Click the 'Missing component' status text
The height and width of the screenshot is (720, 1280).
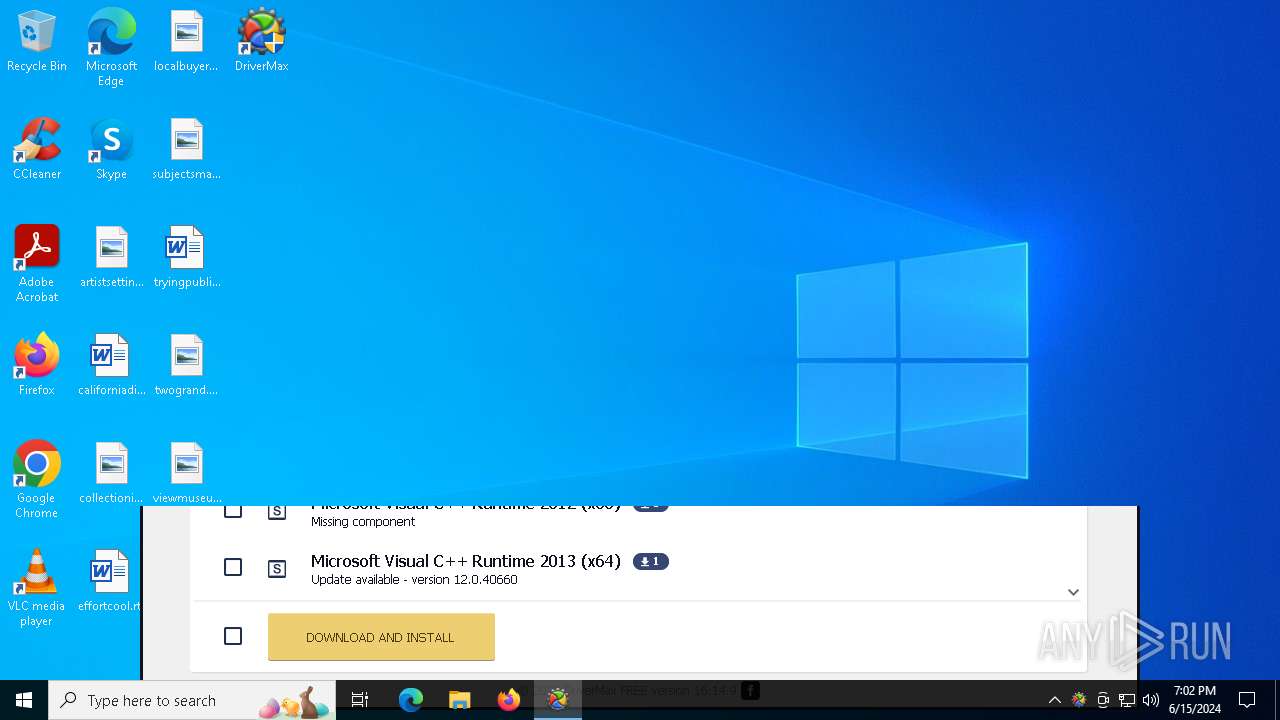coord(363,522)
